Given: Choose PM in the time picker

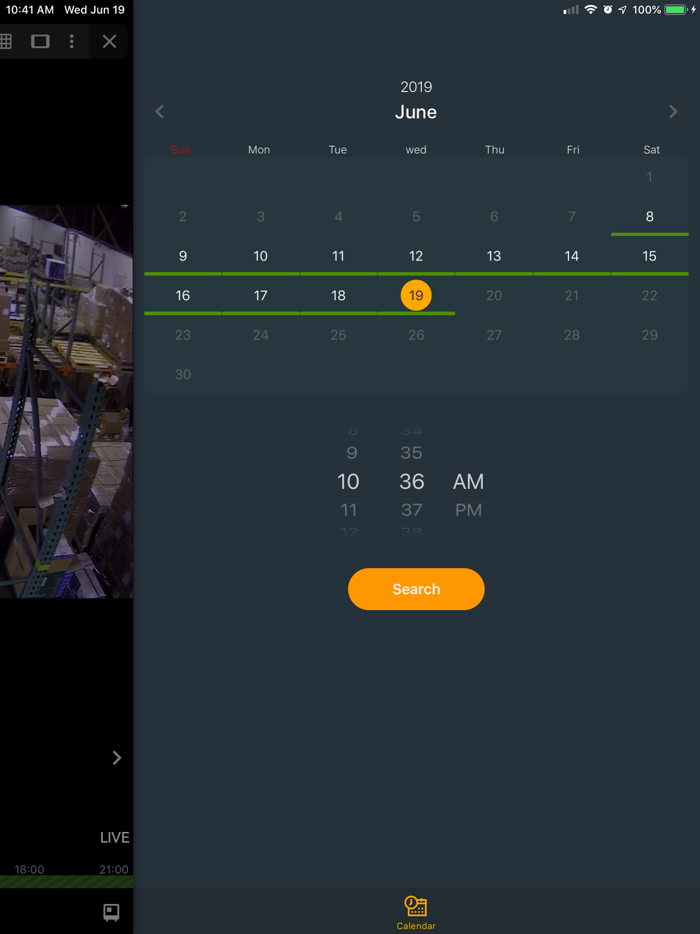Looking at the screenshot, I should click(468, 510).
